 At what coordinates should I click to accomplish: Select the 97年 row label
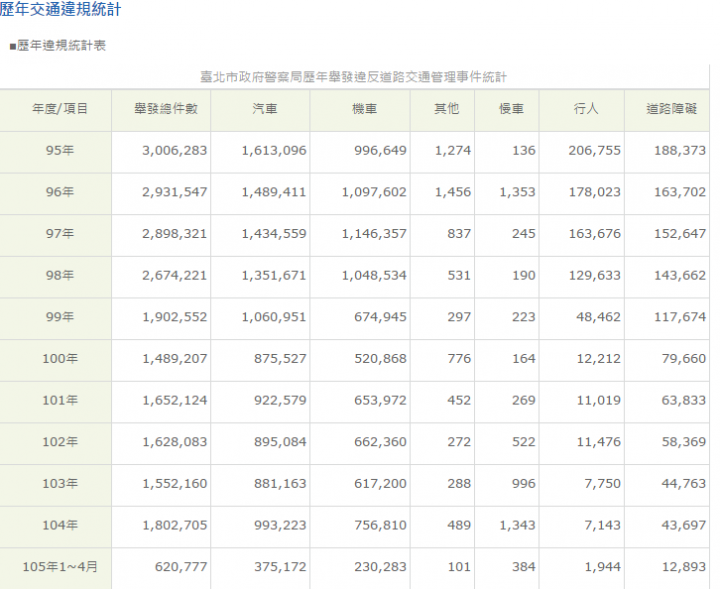tap(60, 234)
